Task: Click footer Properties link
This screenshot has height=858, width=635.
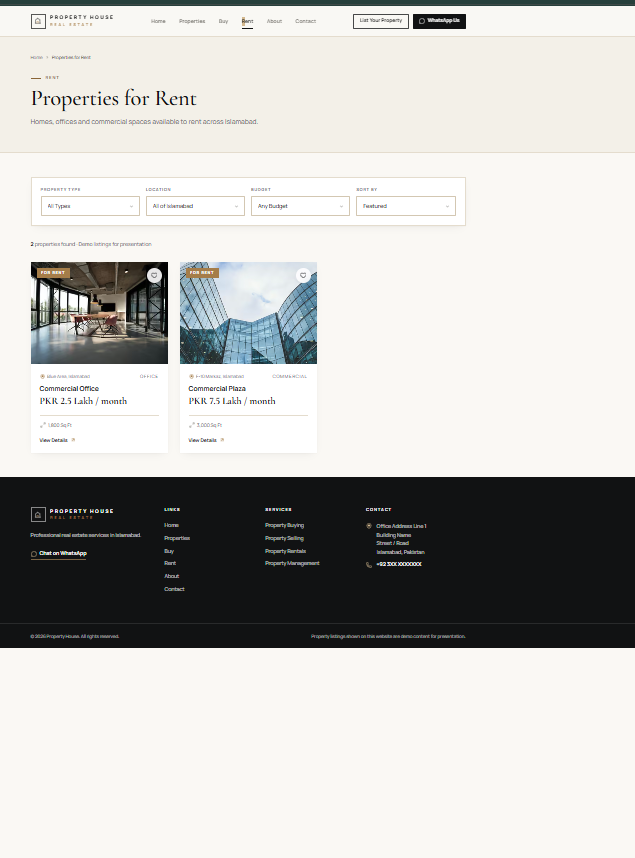Action: click(177, 538)
